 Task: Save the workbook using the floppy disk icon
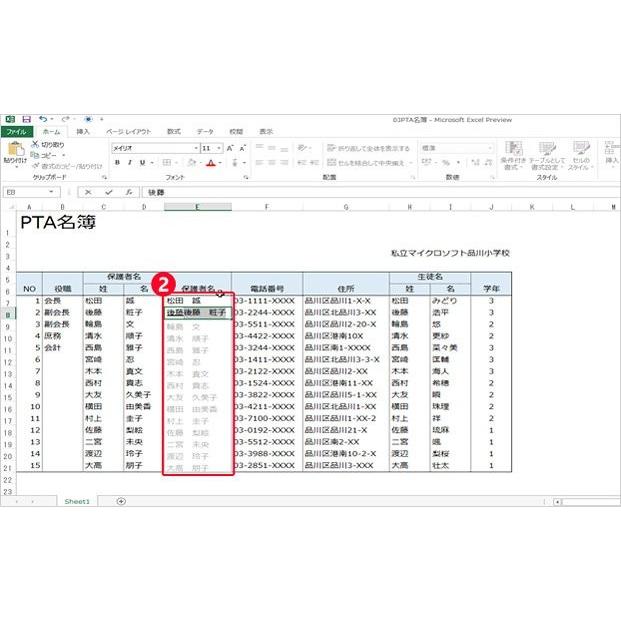click(27, 119)
